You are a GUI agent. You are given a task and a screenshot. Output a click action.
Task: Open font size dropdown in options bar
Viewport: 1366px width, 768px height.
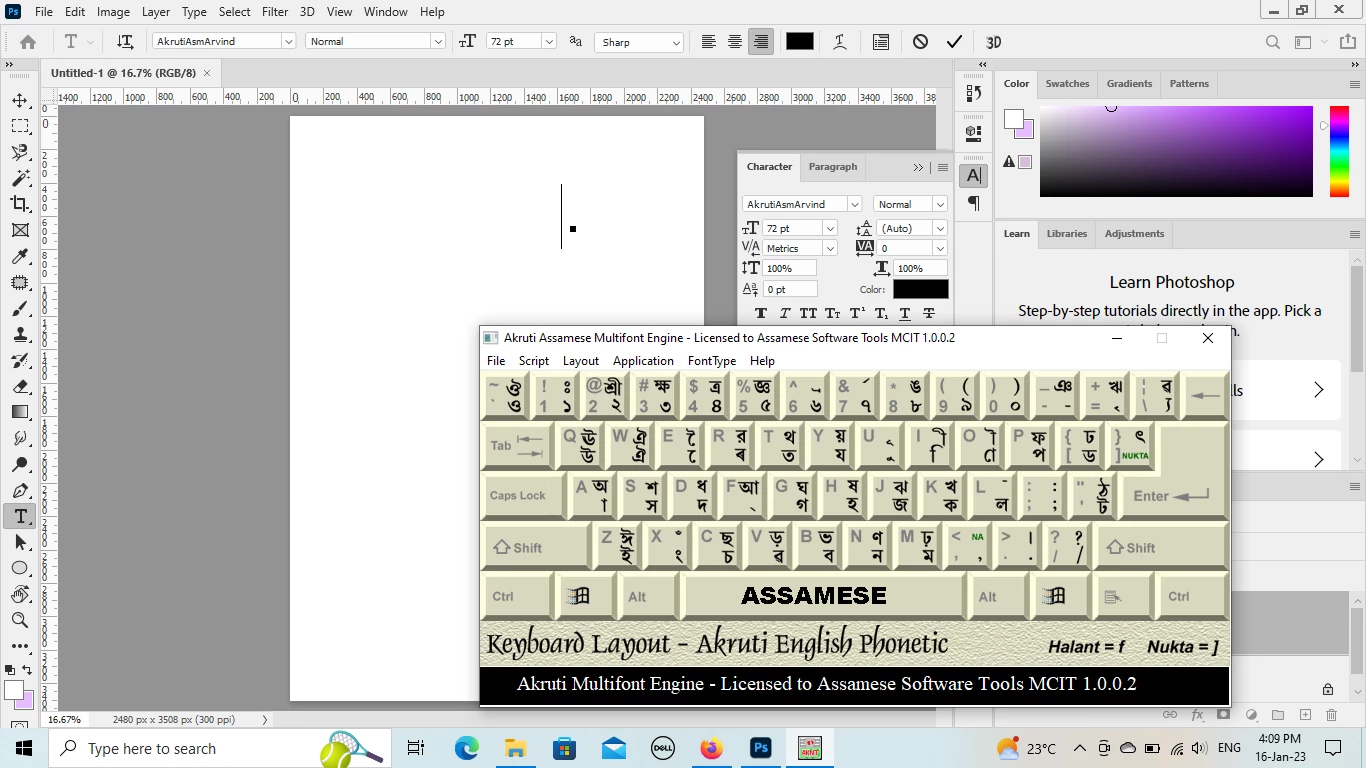(x=549, y=42)
